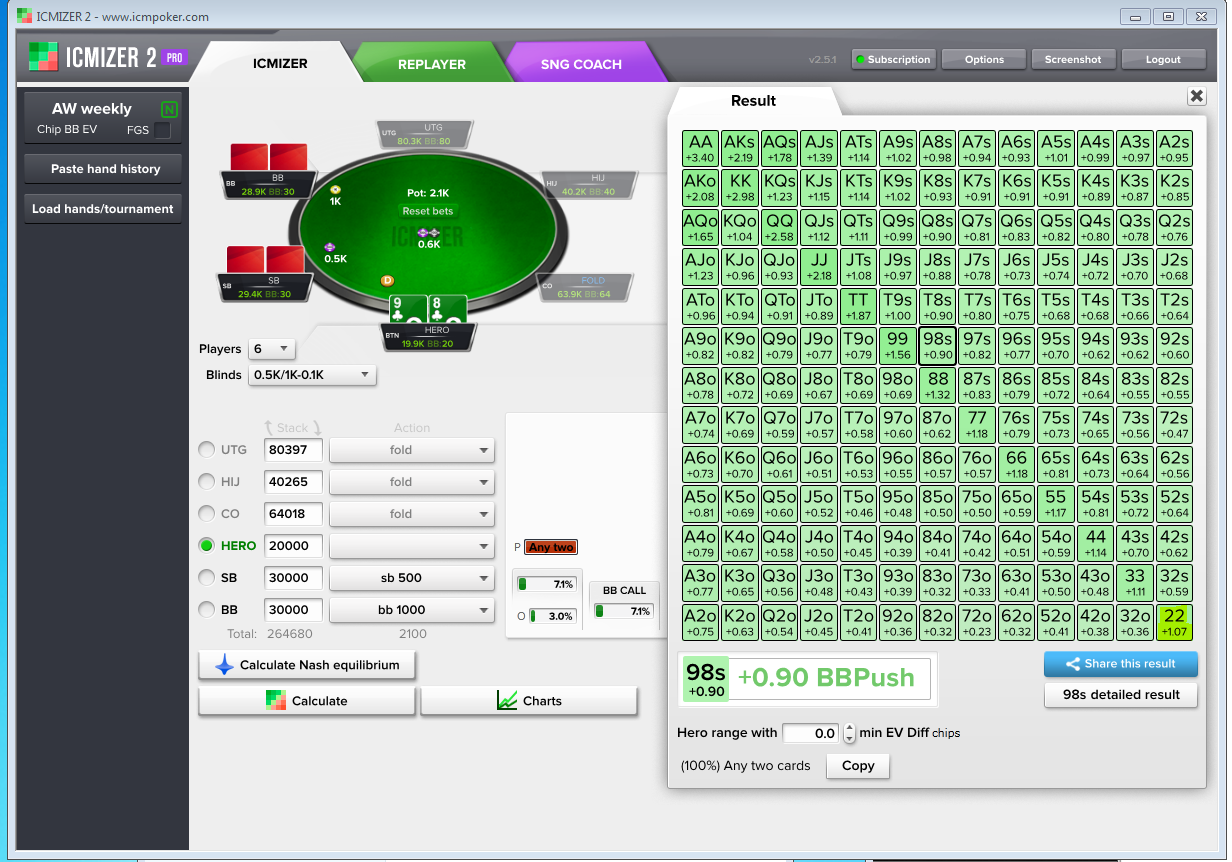1232x862 pixels.
Task: Open the HERO action dropdown
Action: [412, 546]
